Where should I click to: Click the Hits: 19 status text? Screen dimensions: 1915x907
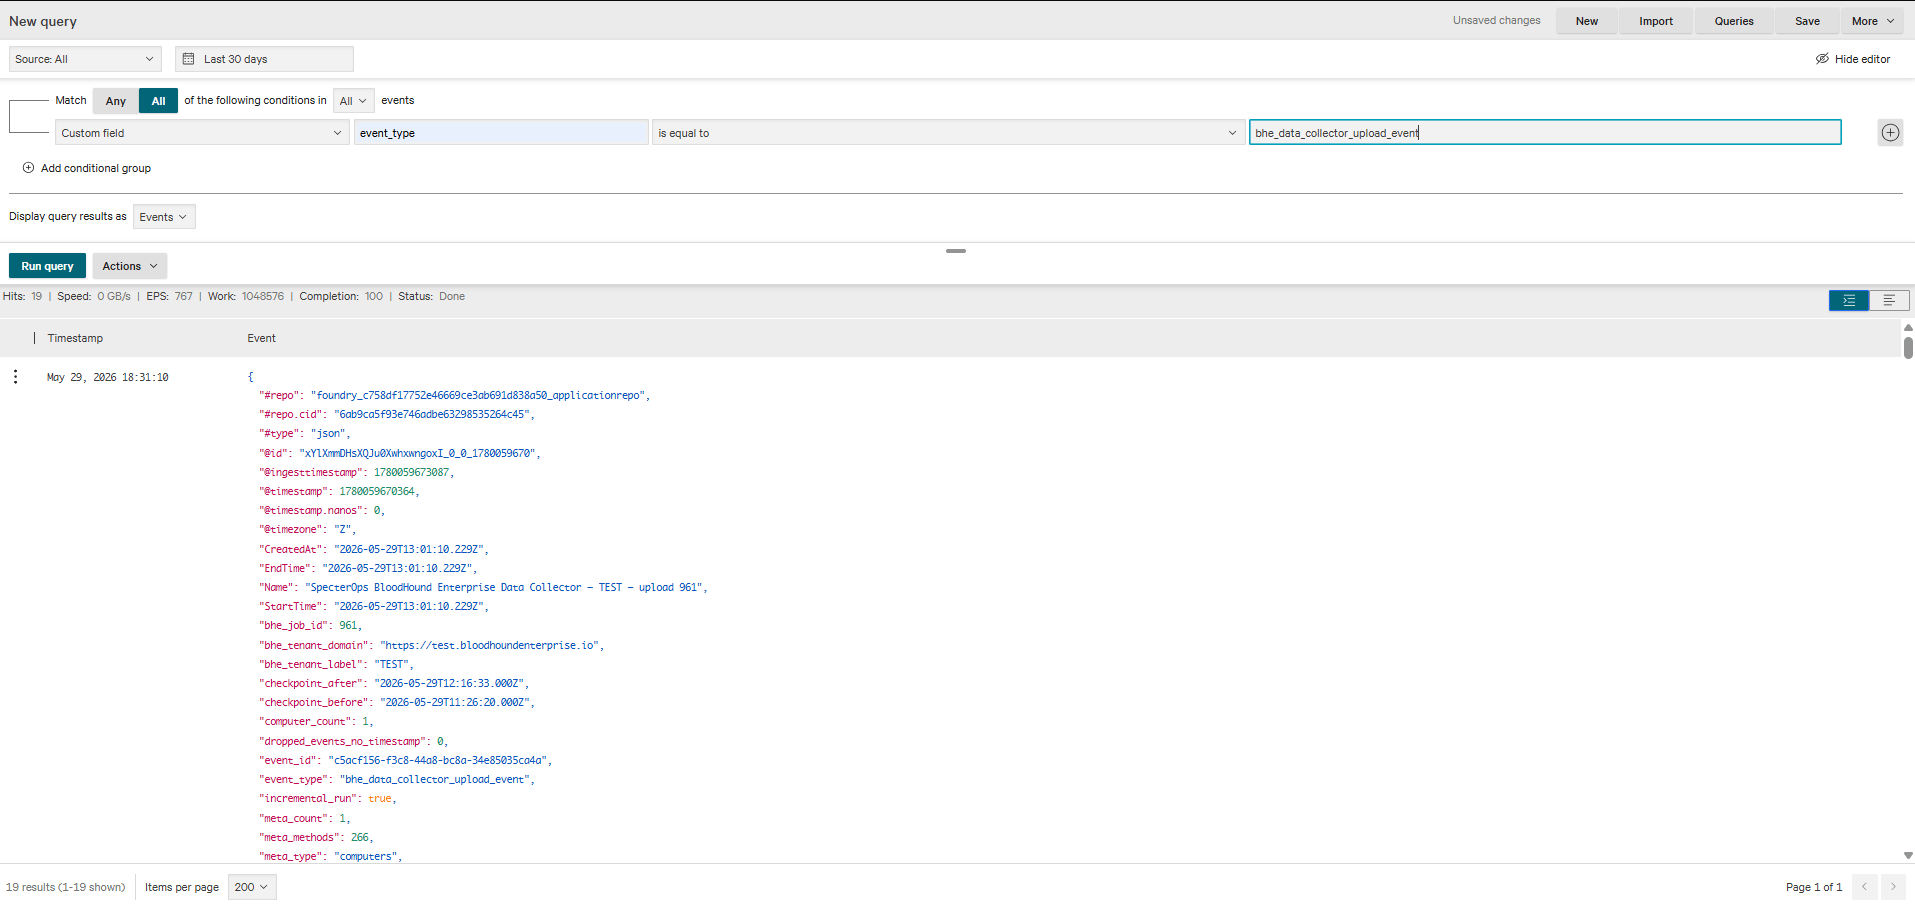(x=22, y=296)
